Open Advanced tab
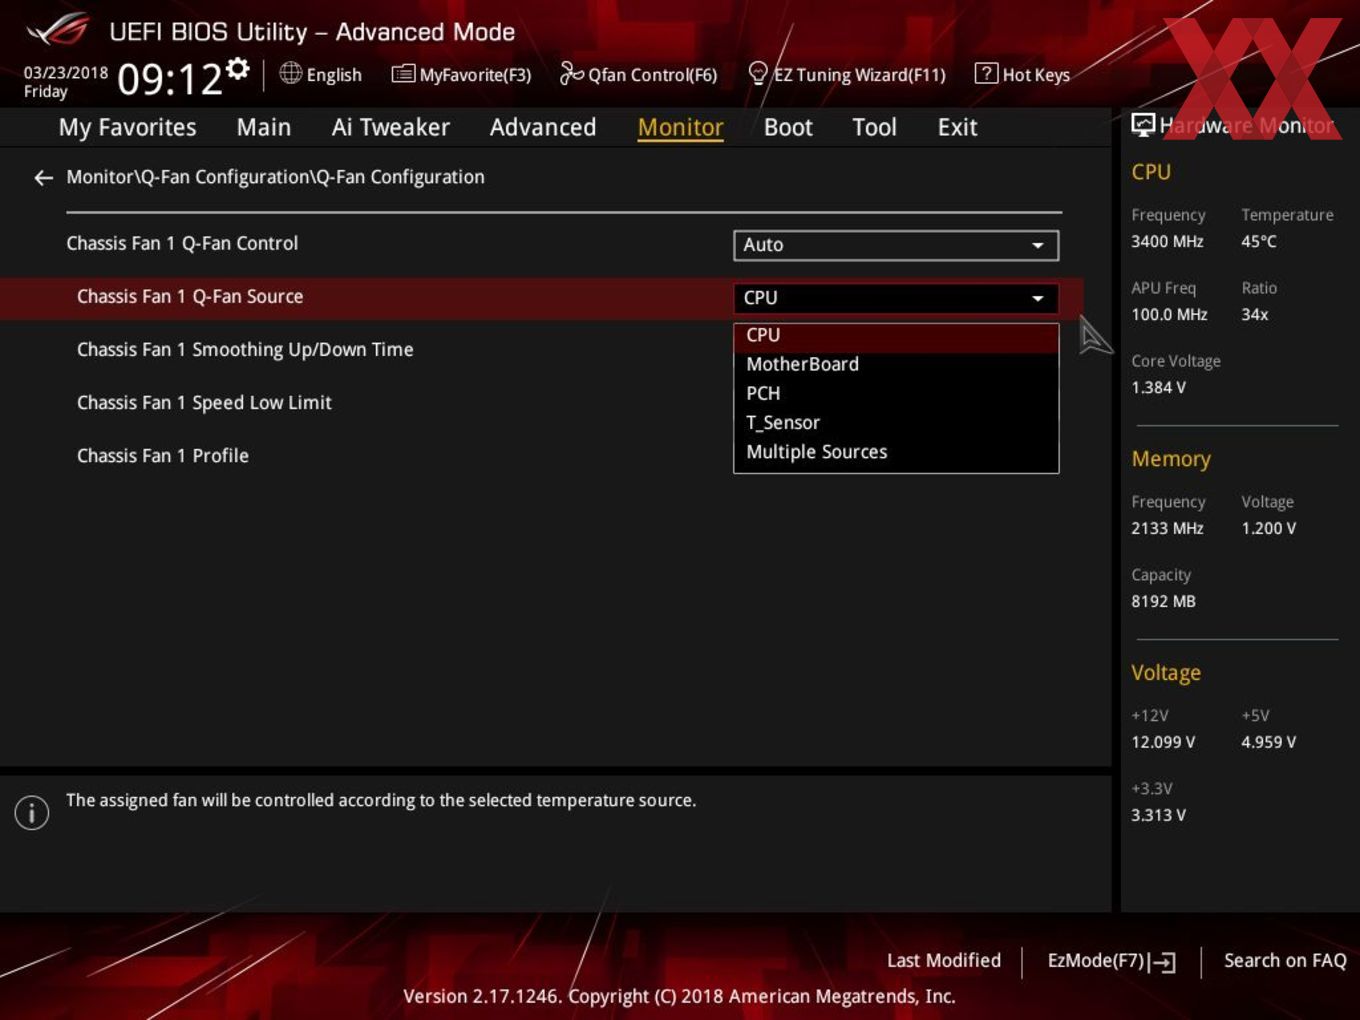 point(543,127)
